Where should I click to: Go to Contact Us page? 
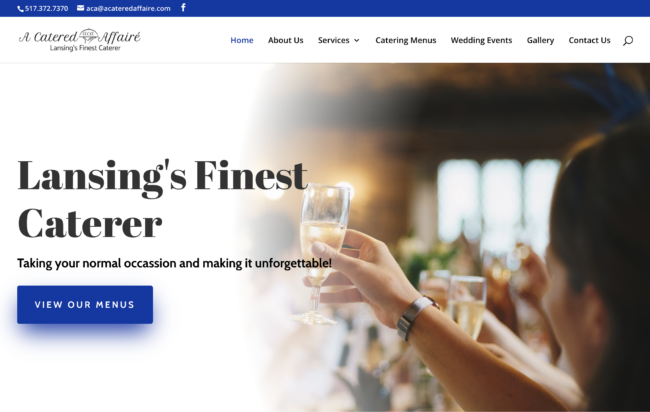tap(589, 40)
